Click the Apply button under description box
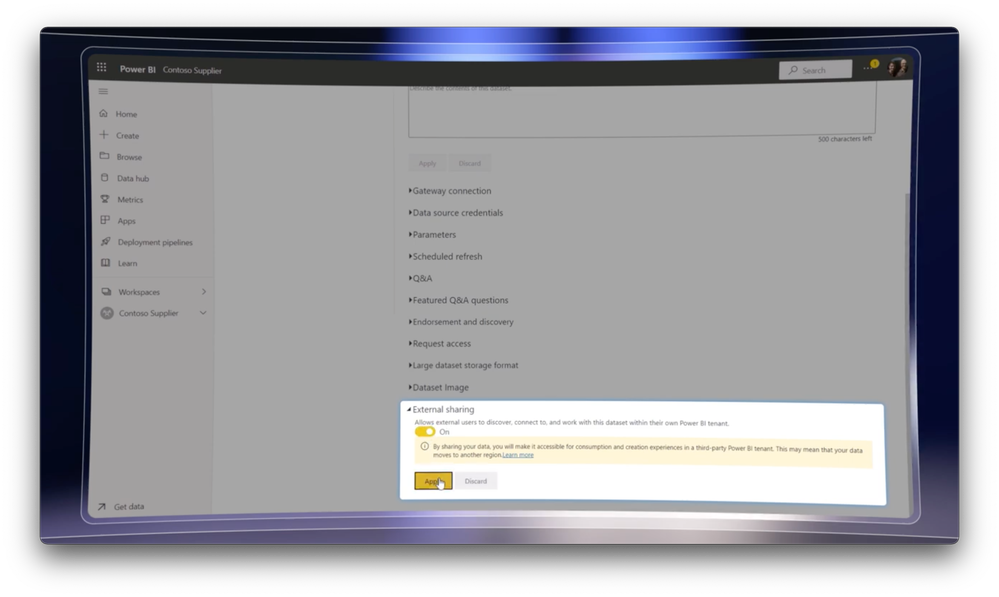999x597 pixels. pyautogui.click(x=427, y=163)
